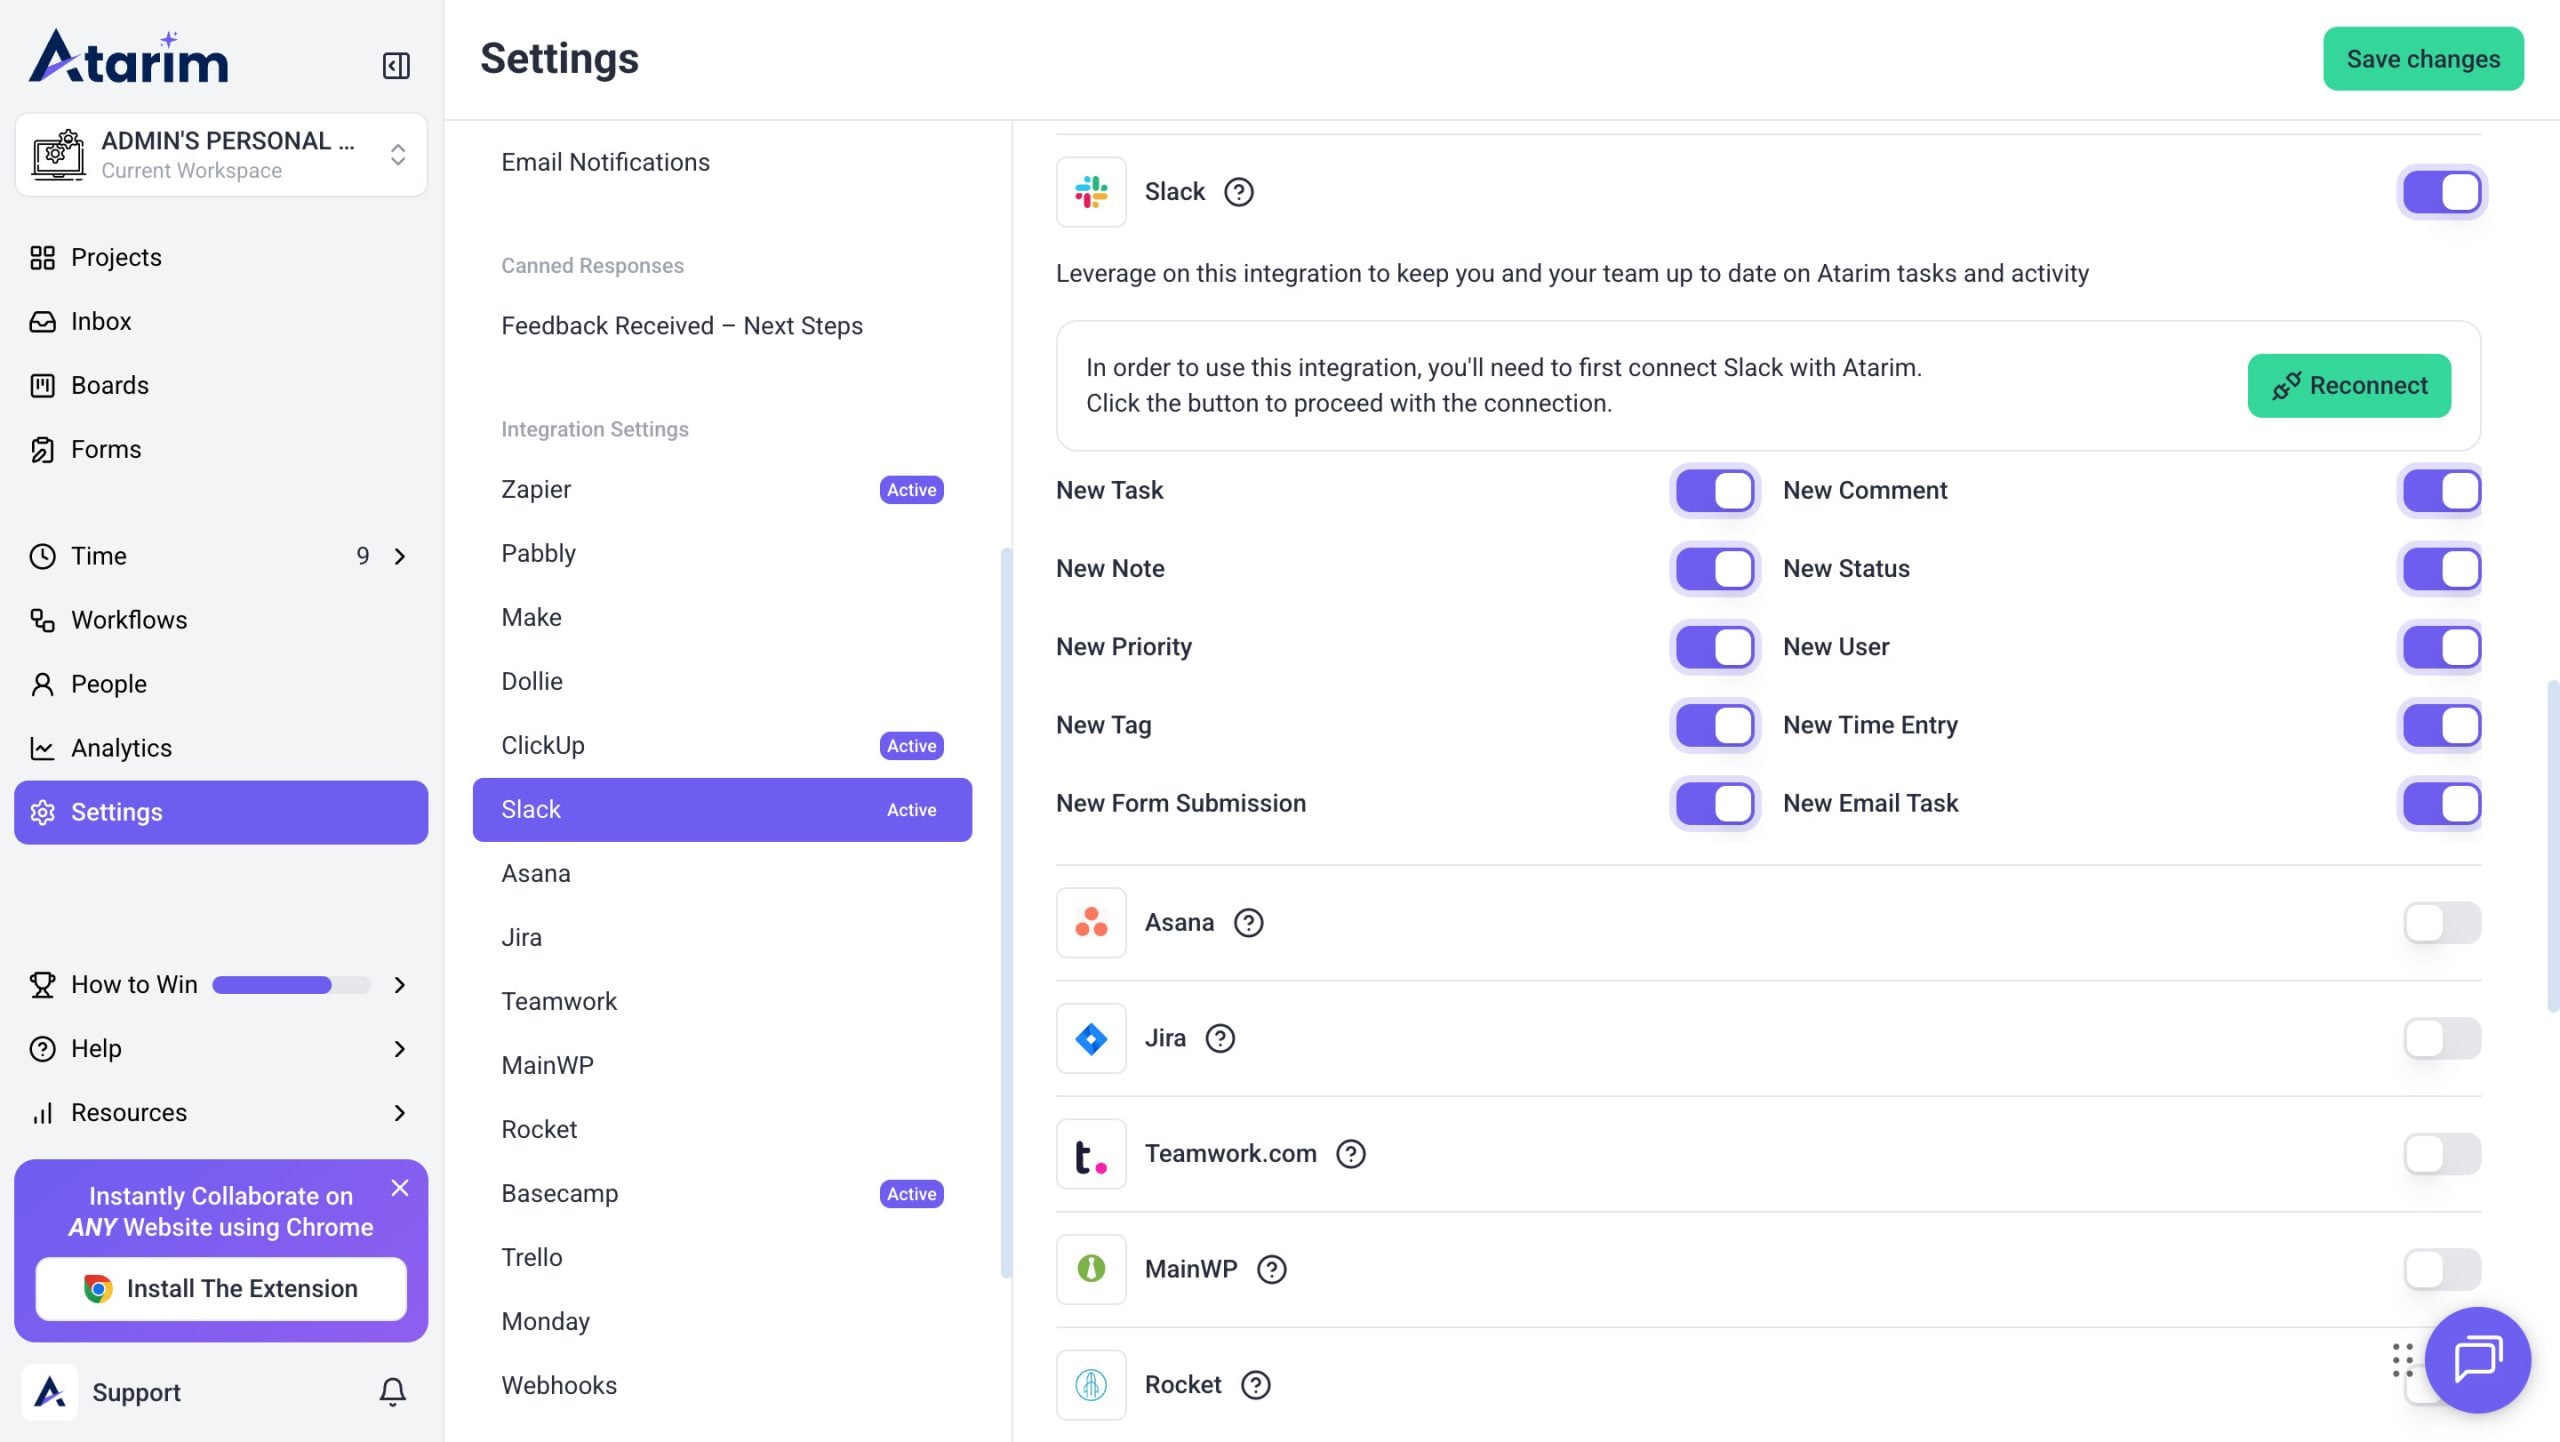Image resolution: width=2560 pixels, height=1442 pixels.
Task: Go to the Boards page
Action: click(x=110, y=385)
